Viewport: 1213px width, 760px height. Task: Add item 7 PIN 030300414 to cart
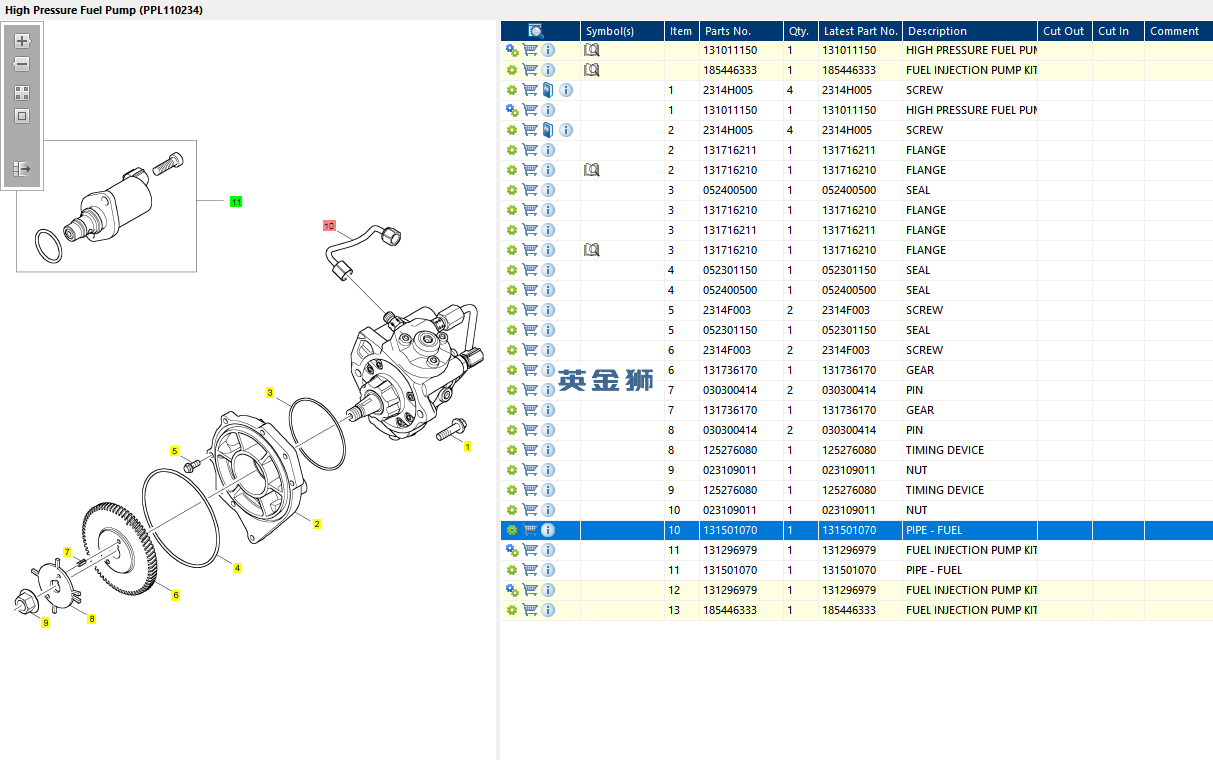530,390
